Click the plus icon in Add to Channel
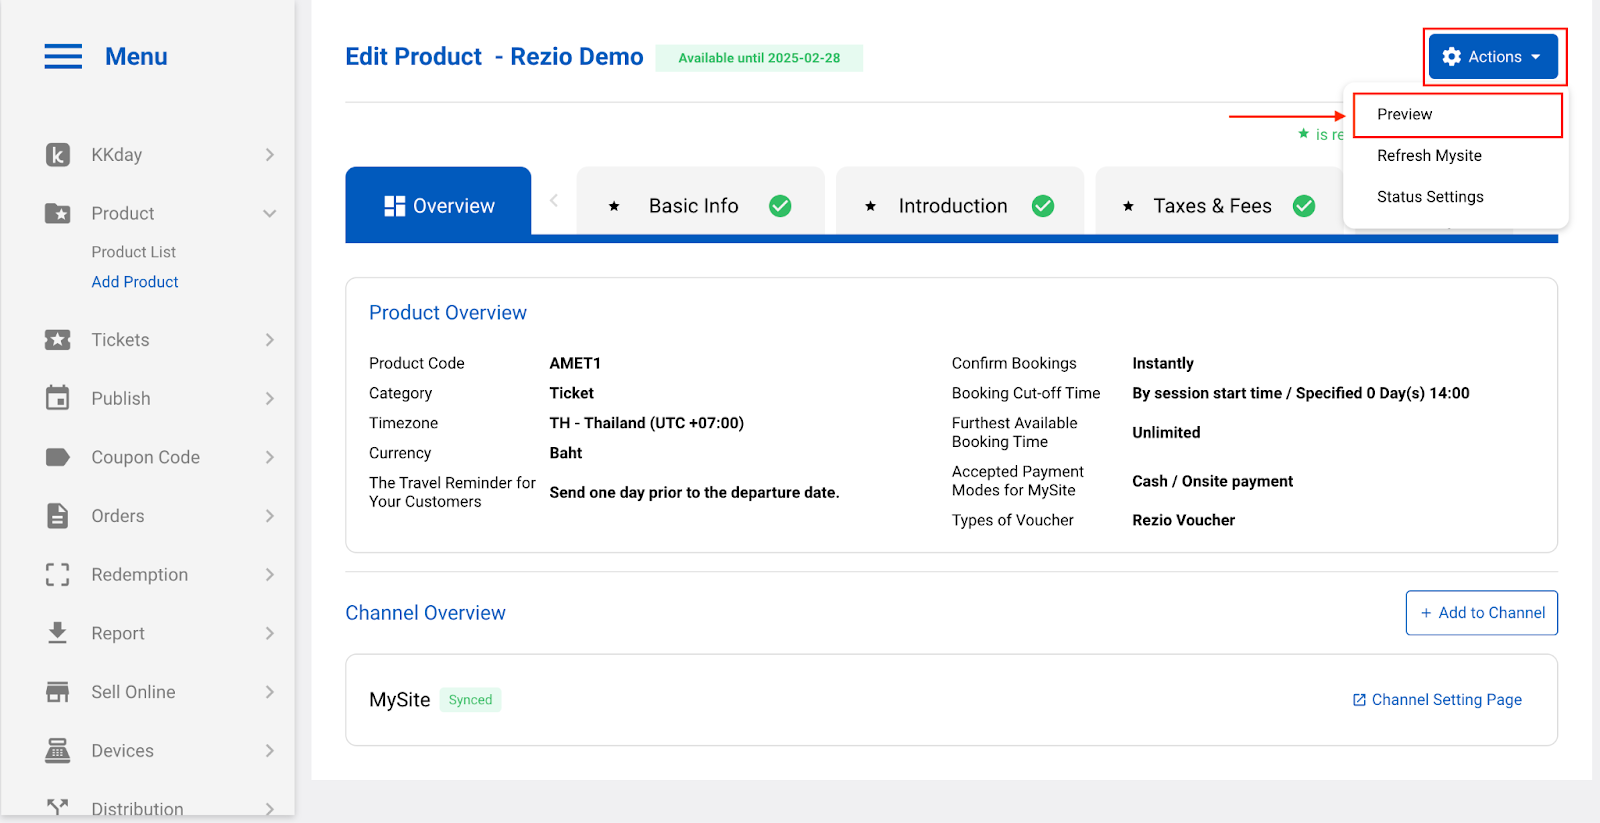This screenshot has width=1600, height=823. 1426,613
